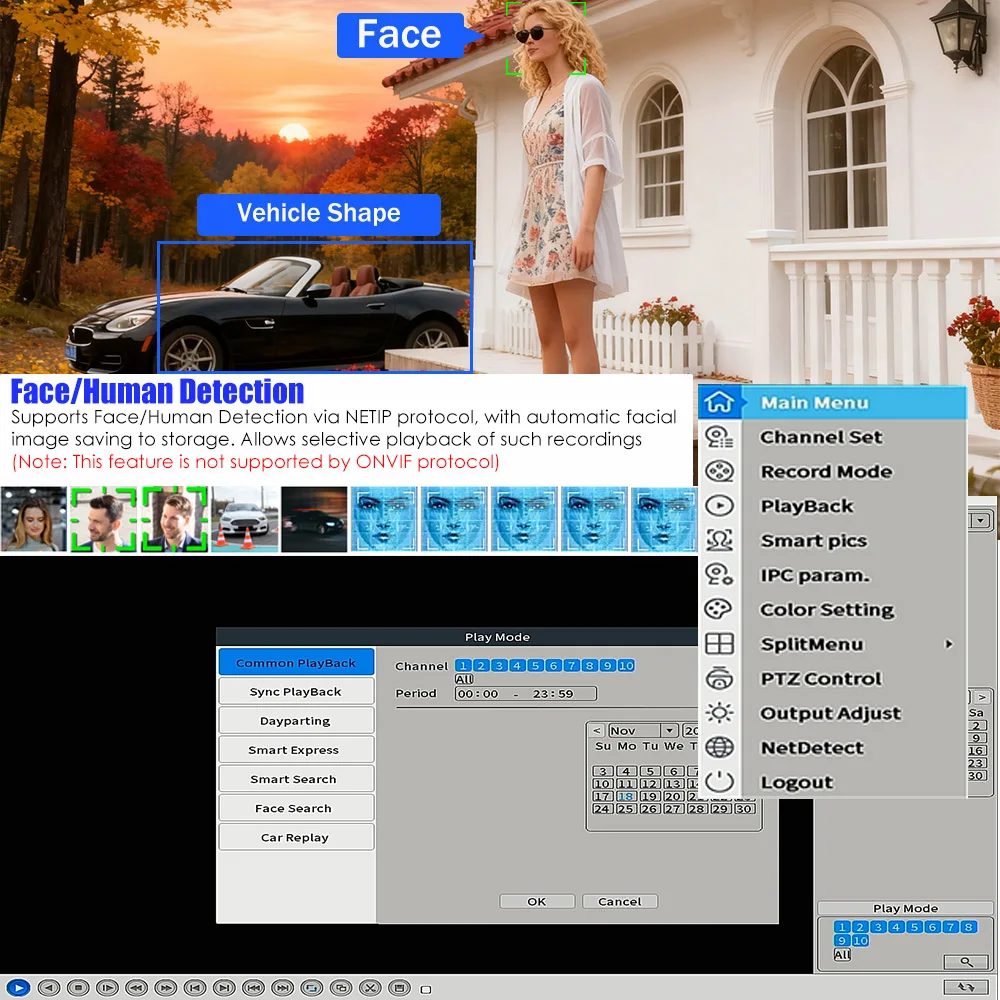1000x1000 pixels.
Task: Click the NetDetect globe icon
Action: point(719,747)
